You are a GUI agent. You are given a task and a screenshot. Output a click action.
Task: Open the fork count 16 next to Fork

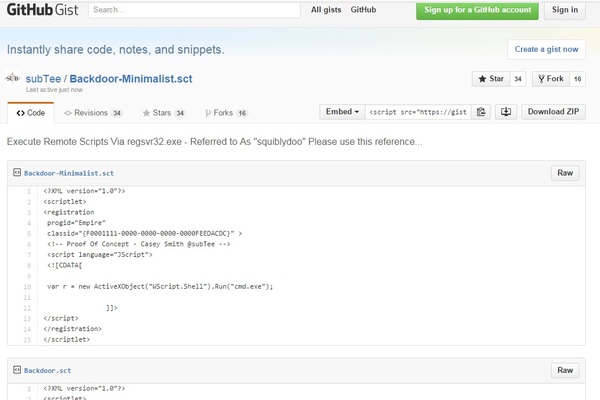pos(577,79)
